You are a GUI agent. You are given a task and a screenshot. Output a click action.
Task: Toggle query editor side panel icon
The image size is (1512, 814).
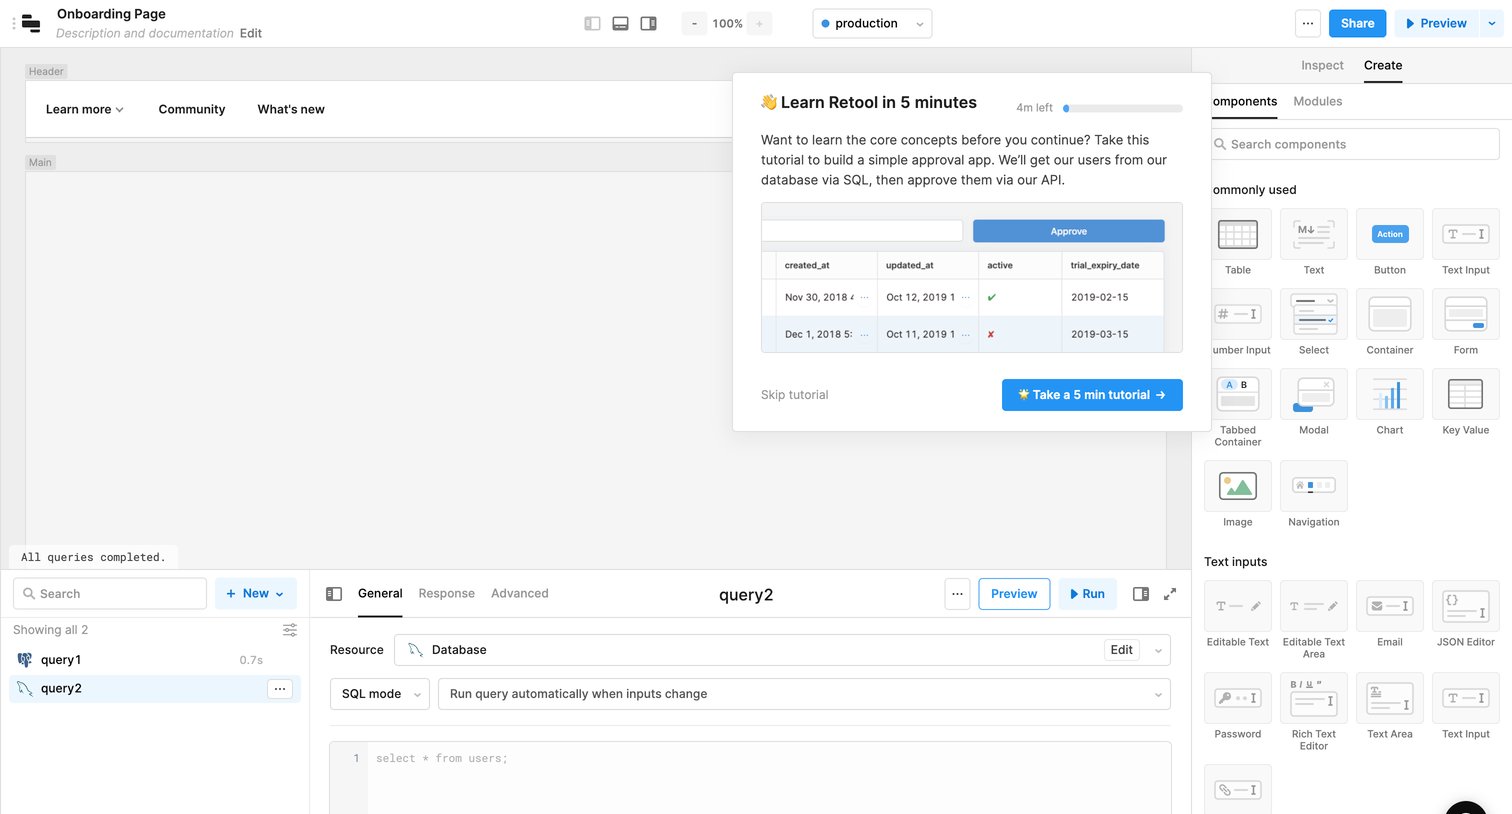[x=1141, y=594]
